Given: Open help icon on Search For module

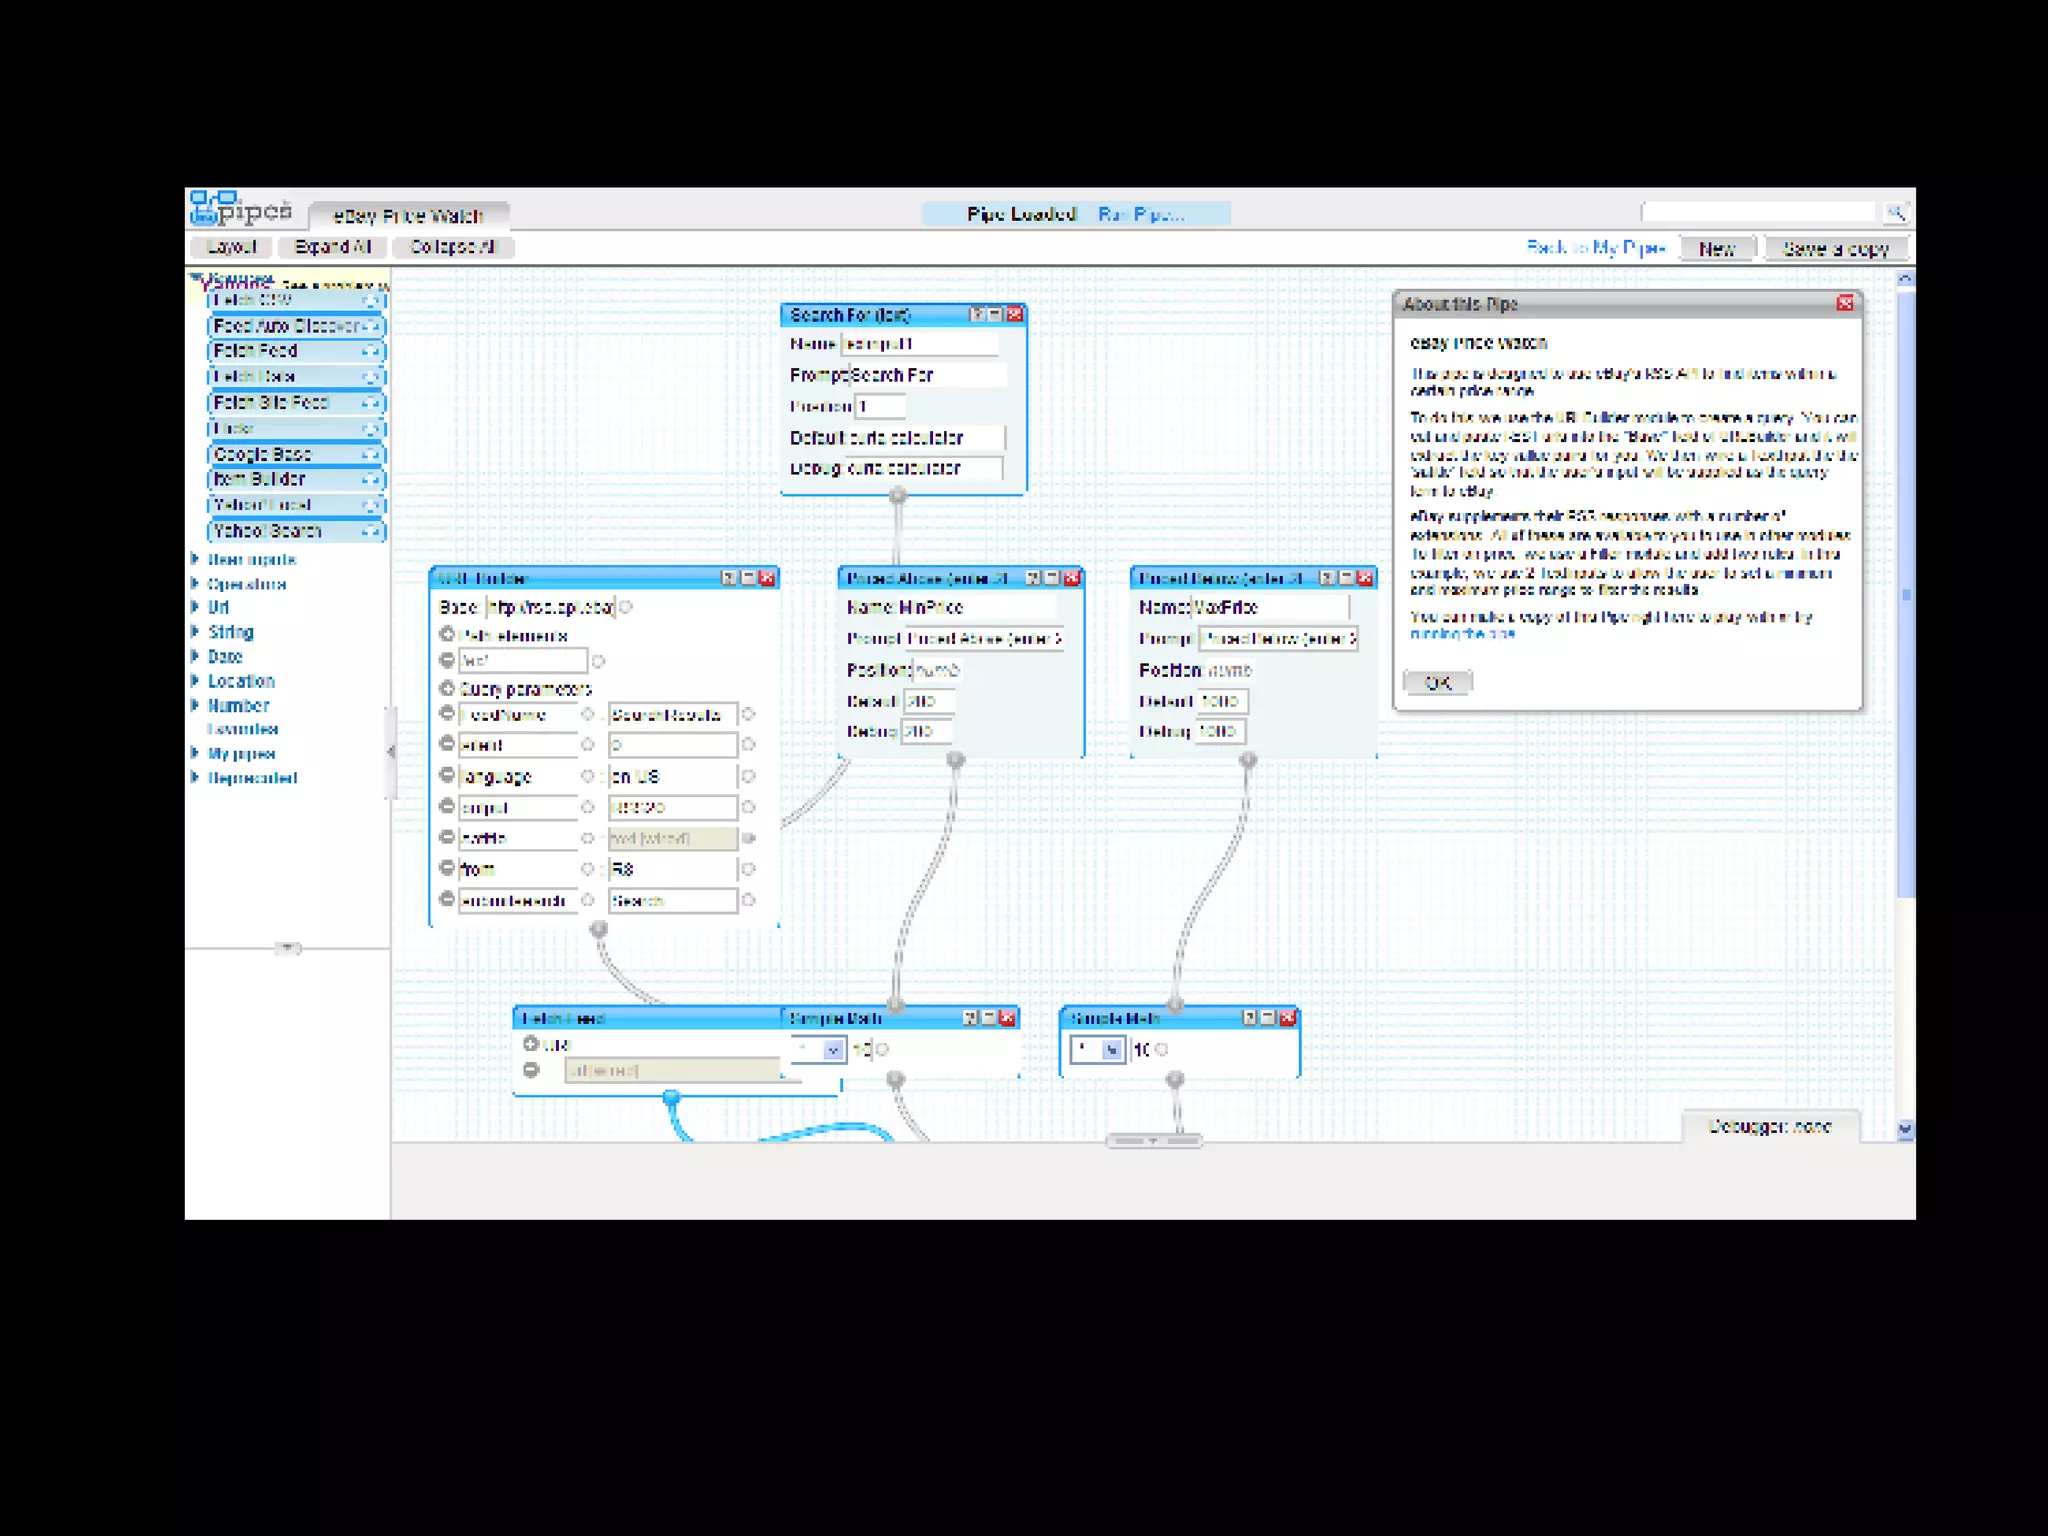Looking at the screenshot, I should pos(977,315).
